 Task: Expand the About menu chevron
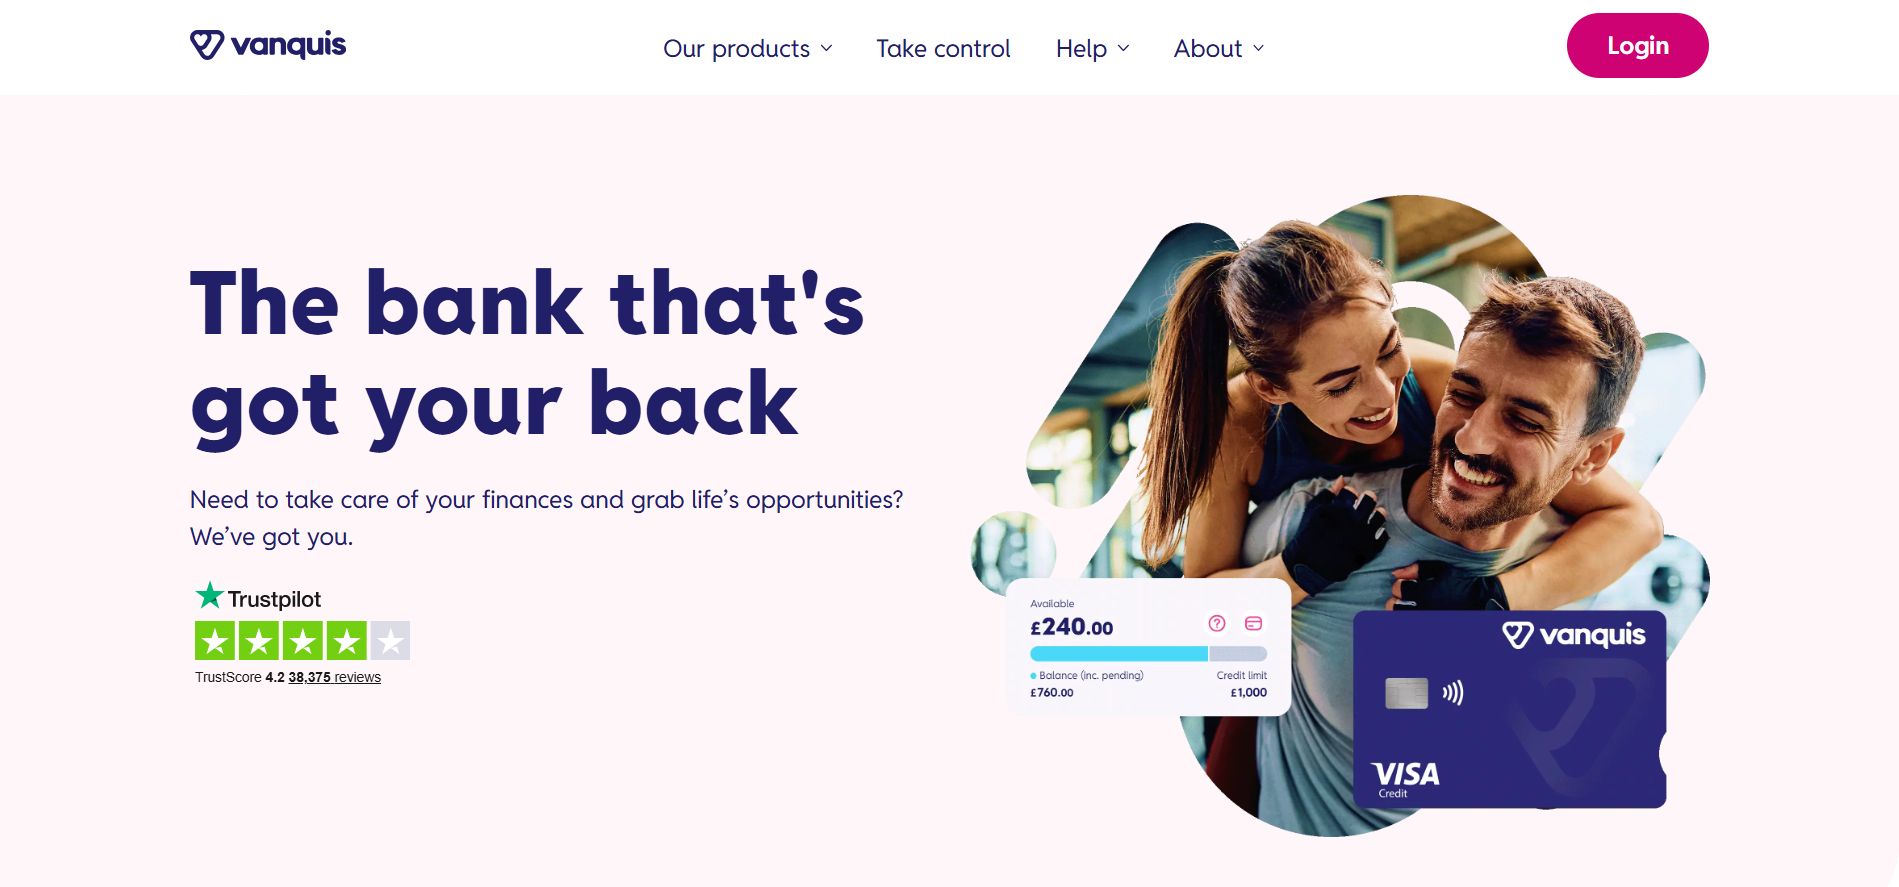(x=1258, y=48)
